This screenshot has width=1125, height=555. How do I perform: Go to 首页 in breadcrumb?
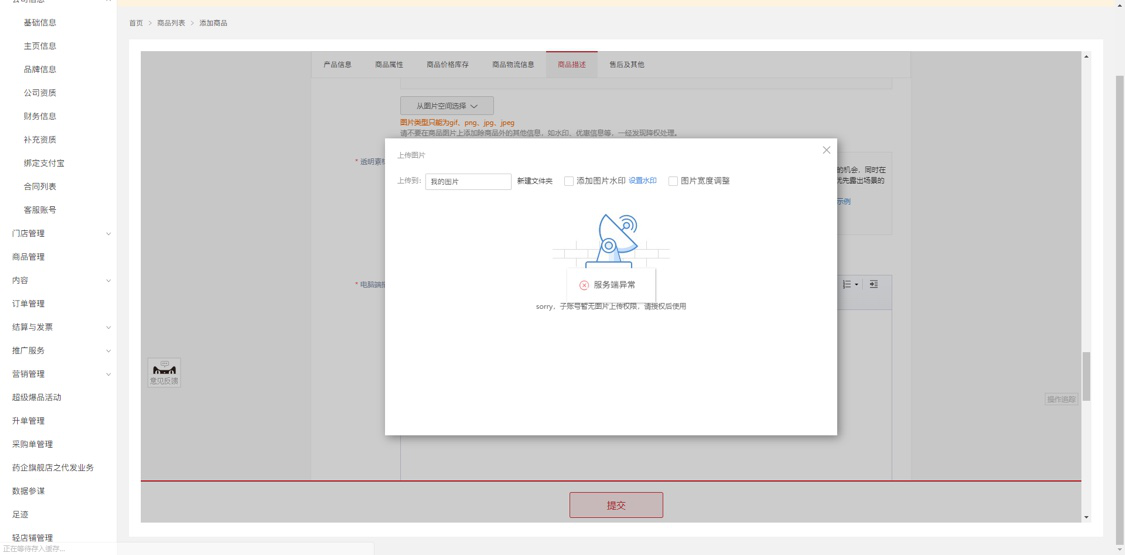coord(136,23)
